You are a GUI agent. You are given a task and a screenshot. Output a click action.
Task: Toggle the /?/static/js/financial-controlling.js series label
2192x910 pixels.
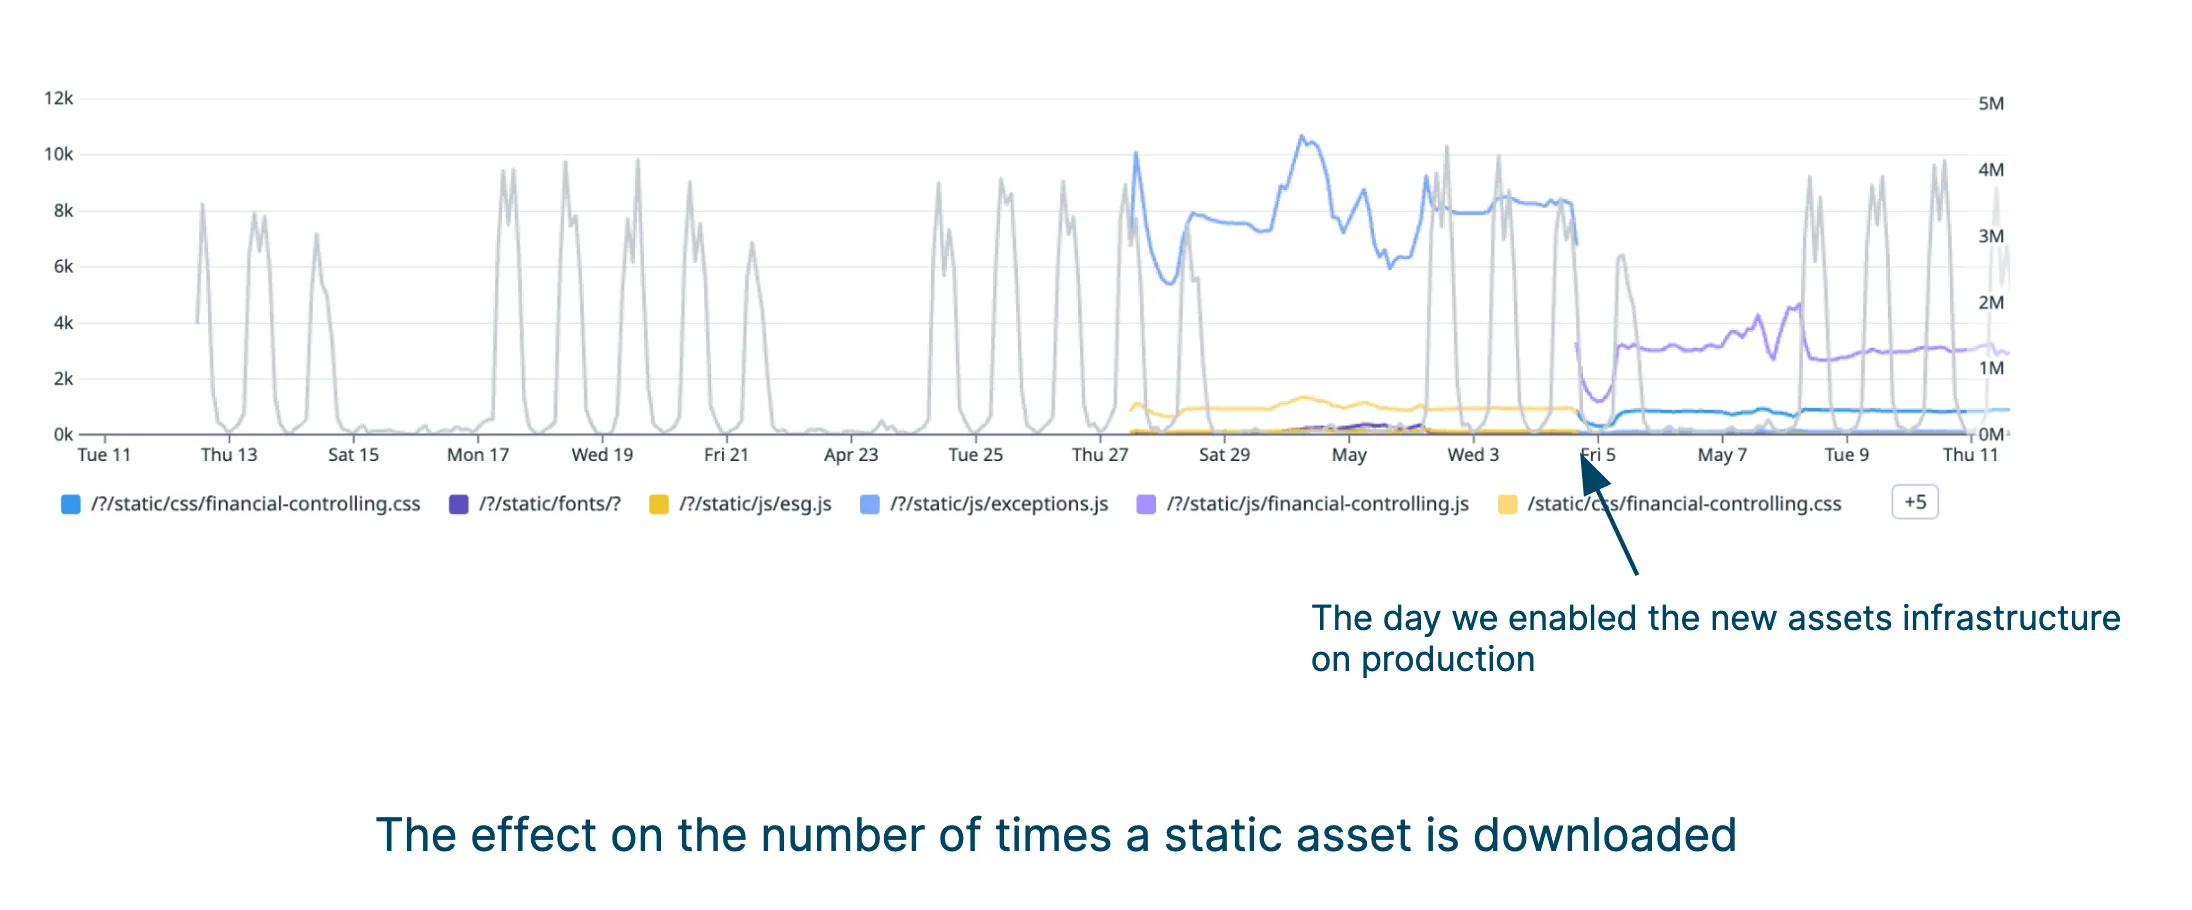[1317, 504]
